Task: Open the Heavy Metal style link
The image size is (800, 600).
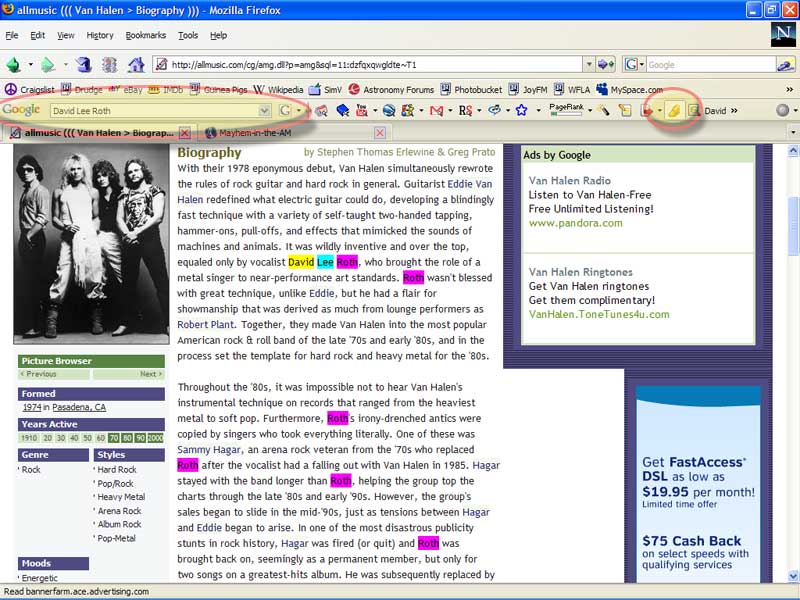Action: 120,497
